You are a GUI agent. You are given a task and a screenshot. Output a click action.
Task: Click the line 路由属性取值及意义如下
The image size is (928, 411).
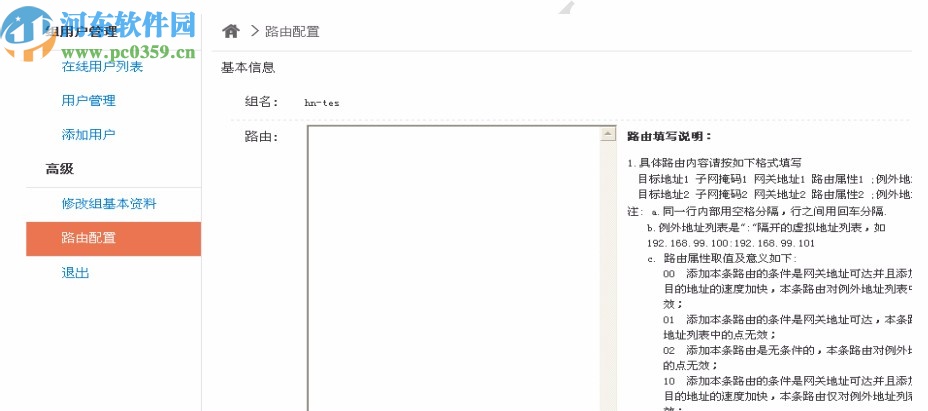(x=730, y=258)
